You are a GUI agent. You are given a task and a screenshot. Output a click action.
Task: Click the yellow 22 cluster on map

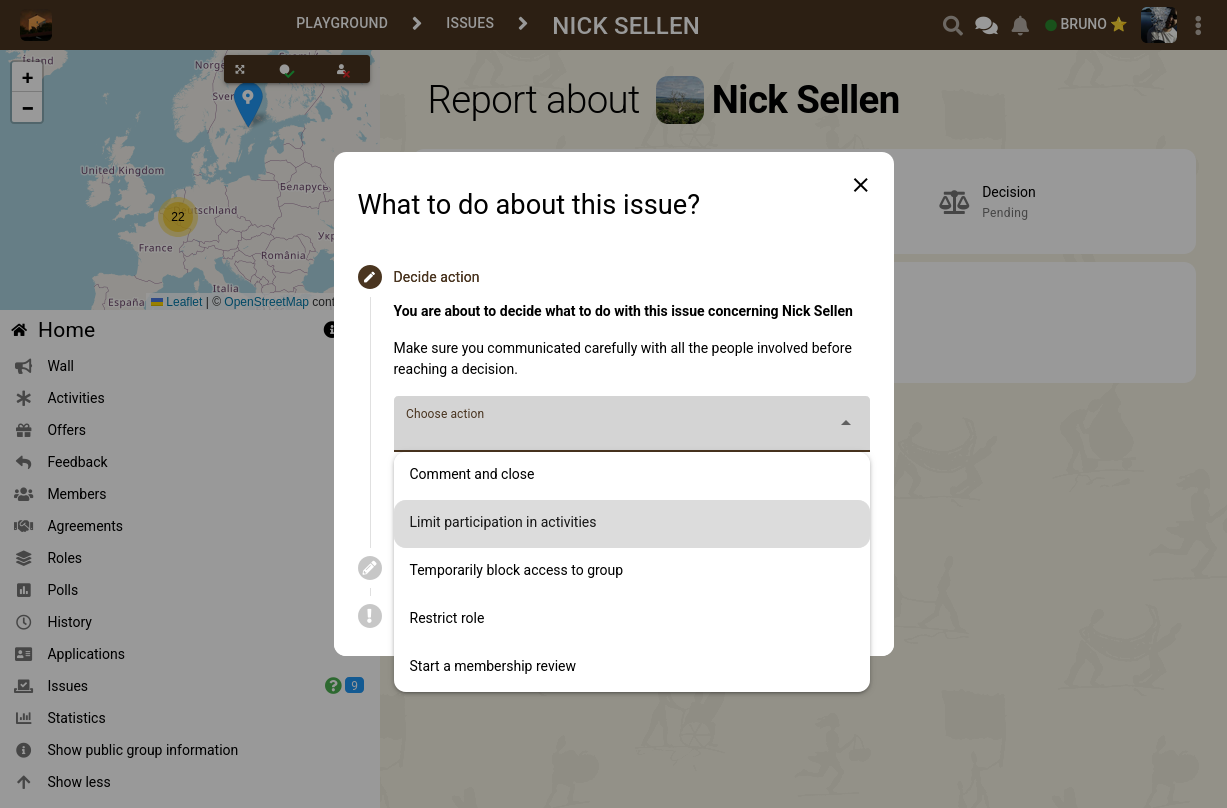click(x=178, y=217)
